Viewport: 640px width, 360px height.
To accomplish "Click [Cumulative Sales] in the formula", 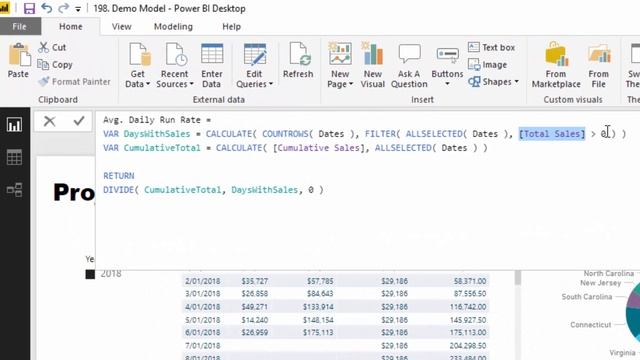I will (x=319, y=148).
